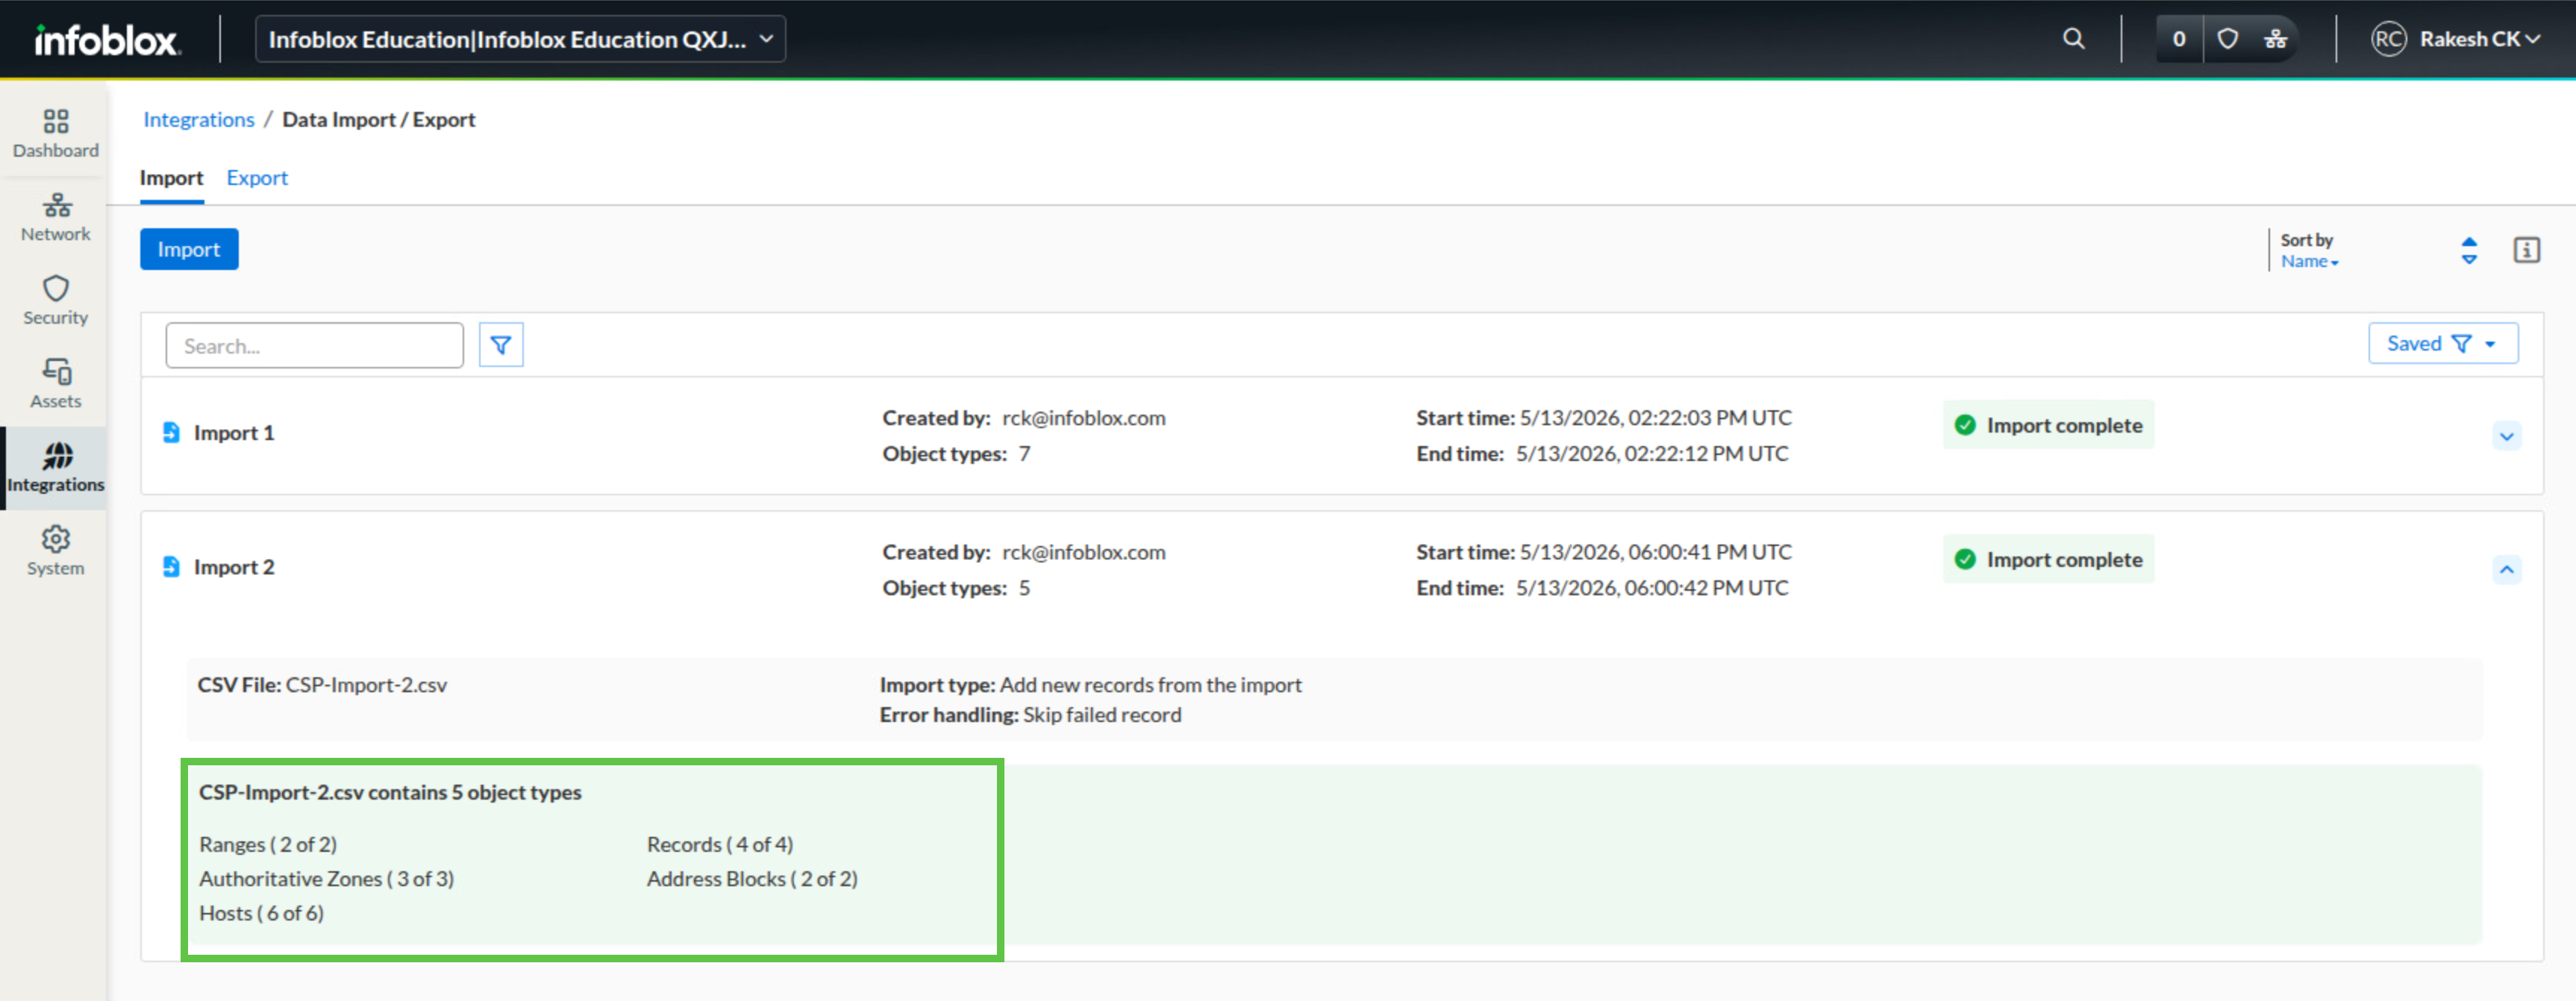Click 'Skip failed record' error handling text
The width and height of the screenshot is (2576, 1001).
(x=1102, y=715)
